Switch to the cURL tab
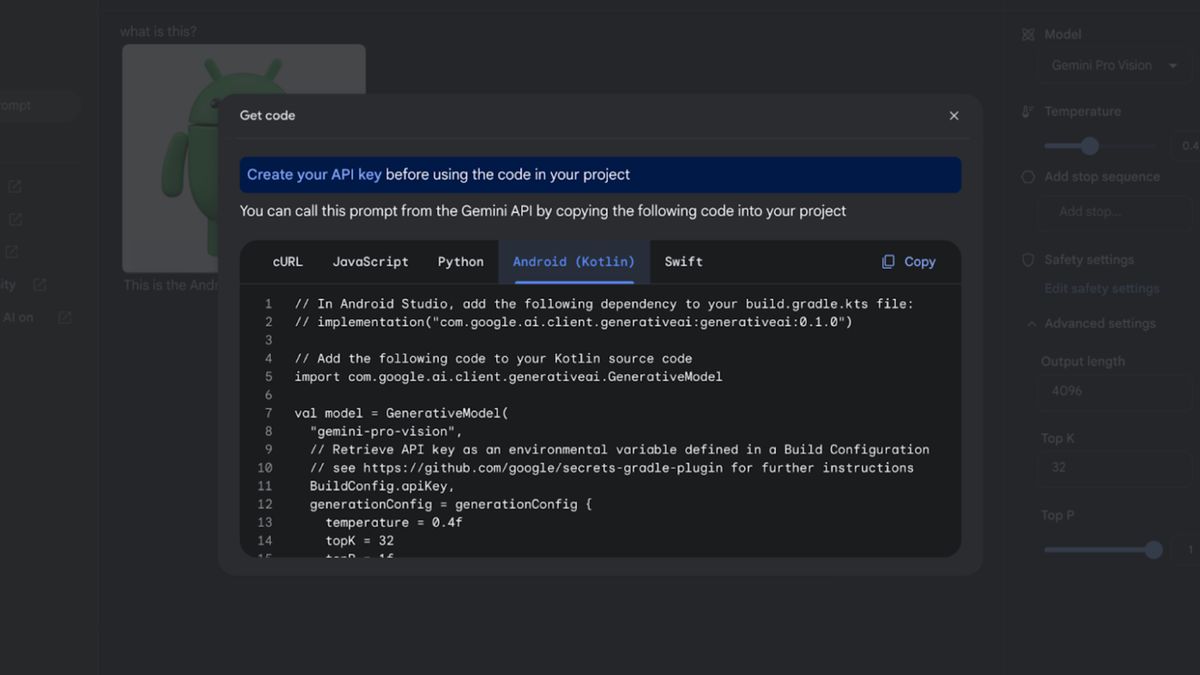The width and height of the screenshot is (1200, 675). pyautogui.click(x=287, y=262)
